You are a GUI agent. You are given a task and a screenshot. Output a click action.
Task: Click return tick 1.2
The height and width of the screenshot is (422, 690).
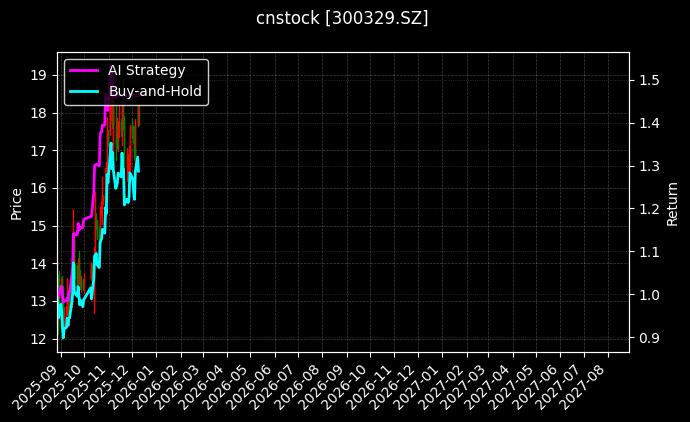(x=650, y=209)
